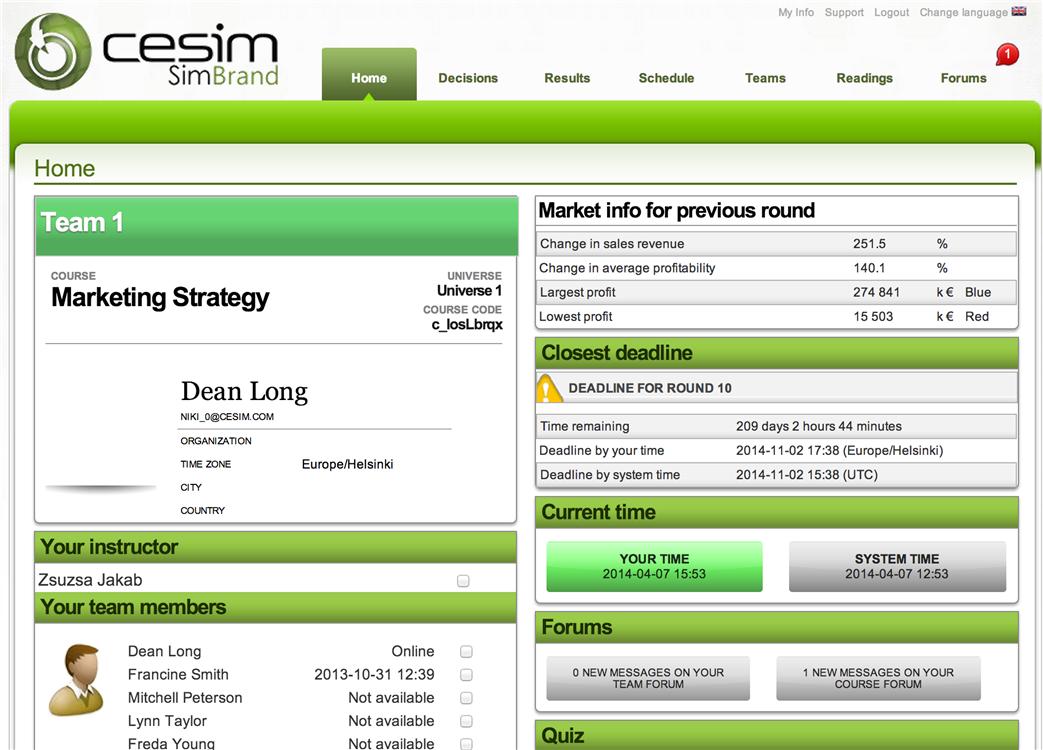This screenshot has height=750, width=1043.
Task: Open the team forum messages button
Action: (x=649, y=678)
